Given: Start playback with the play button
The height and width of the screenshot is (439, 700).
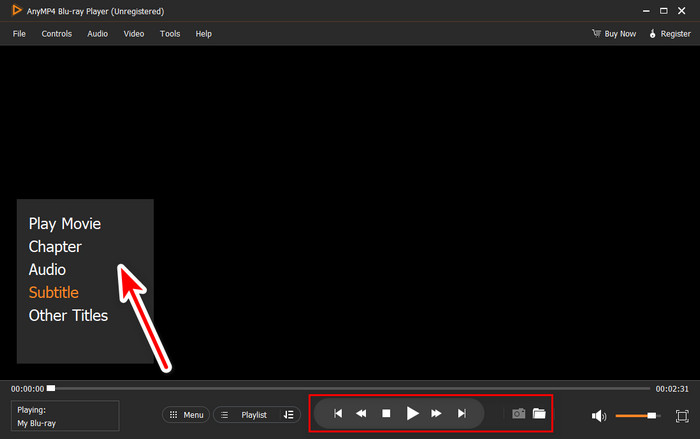Looking at the screenshot, I should (x=412, y=414).
